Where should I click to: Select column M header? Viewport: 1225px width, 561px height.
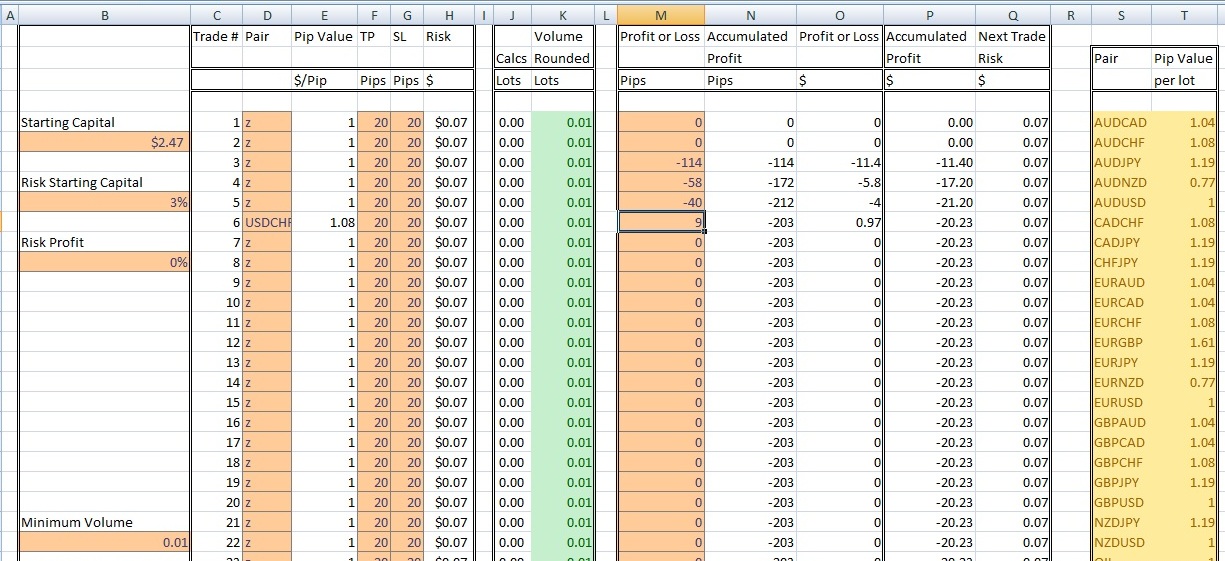pyautogui.click(x=660, y=15)
